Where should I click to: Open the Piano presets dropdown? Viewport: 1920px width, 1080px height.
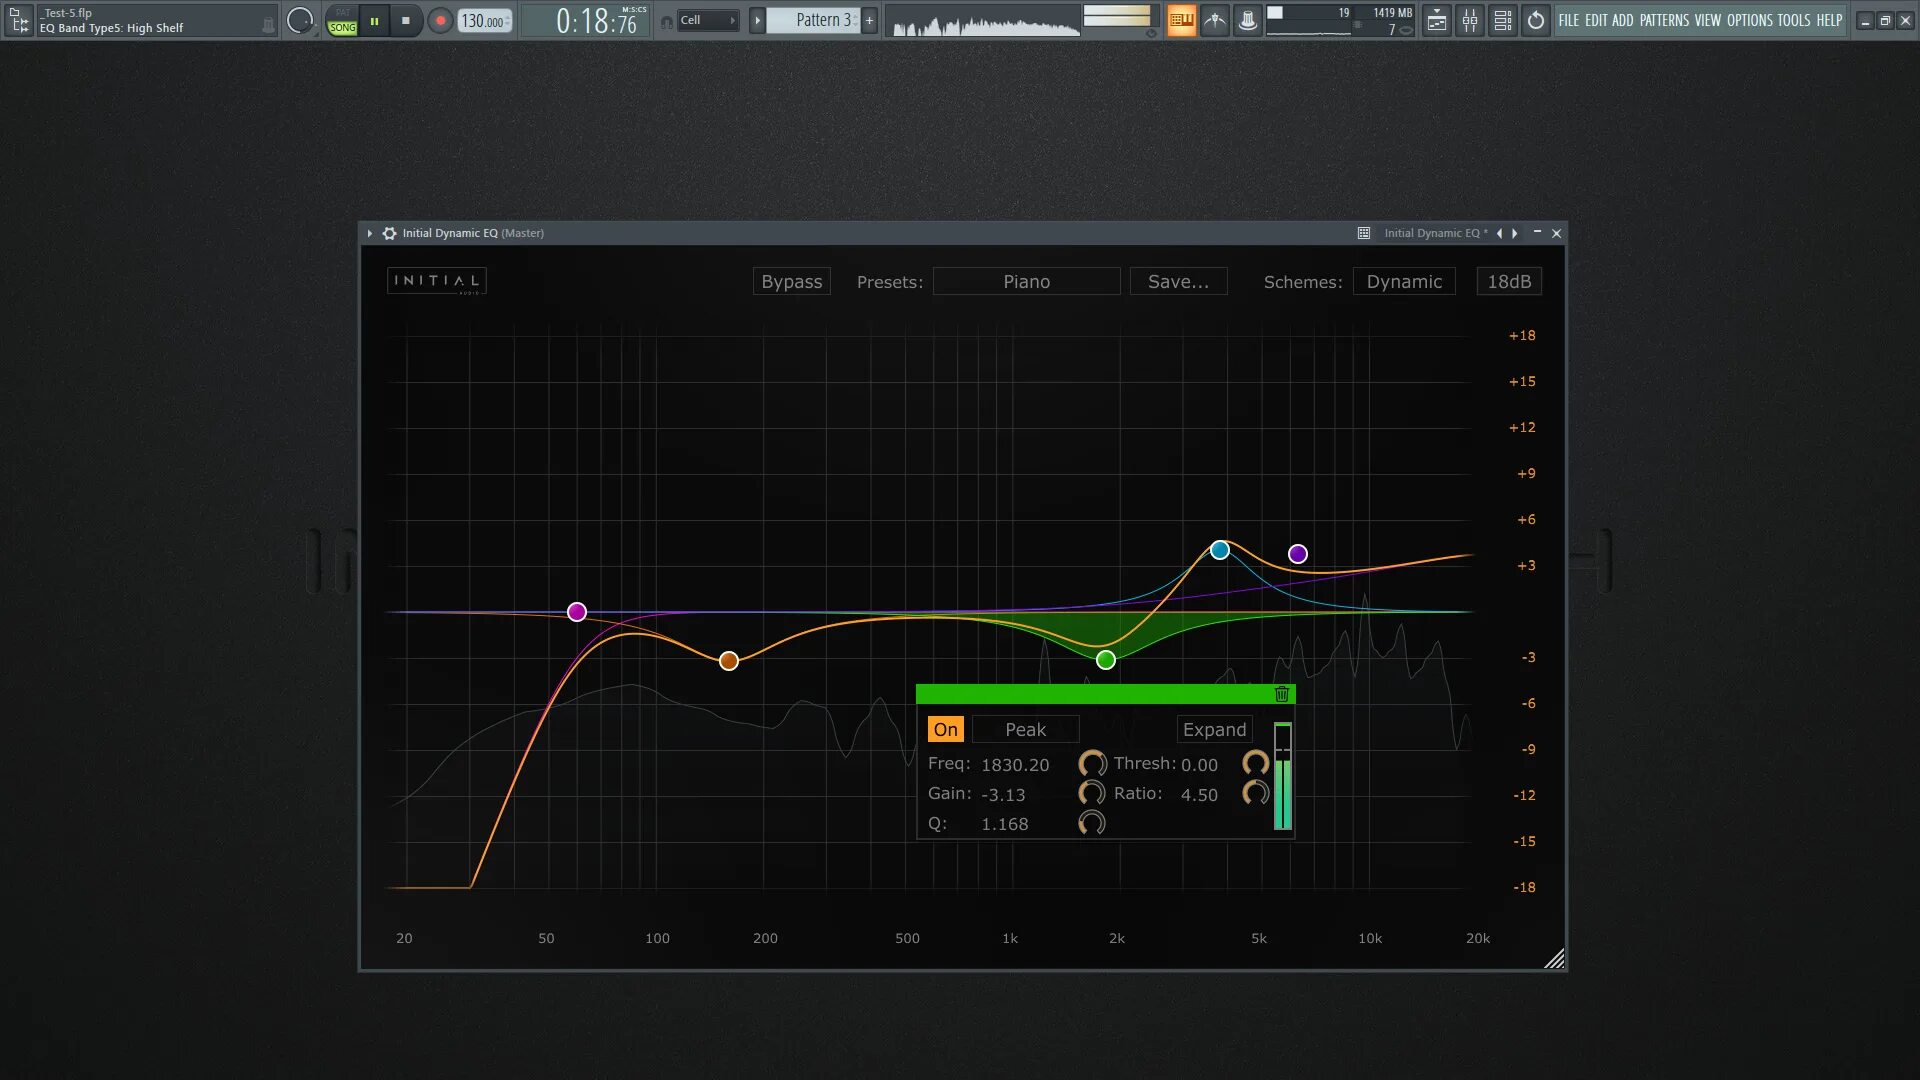(1026, 282)
